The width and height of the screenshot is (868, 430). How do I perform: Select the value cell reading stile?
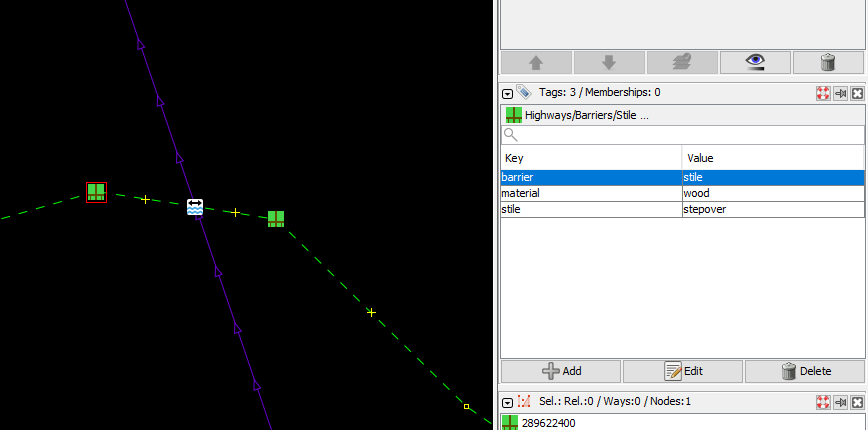tap(773, 178)
